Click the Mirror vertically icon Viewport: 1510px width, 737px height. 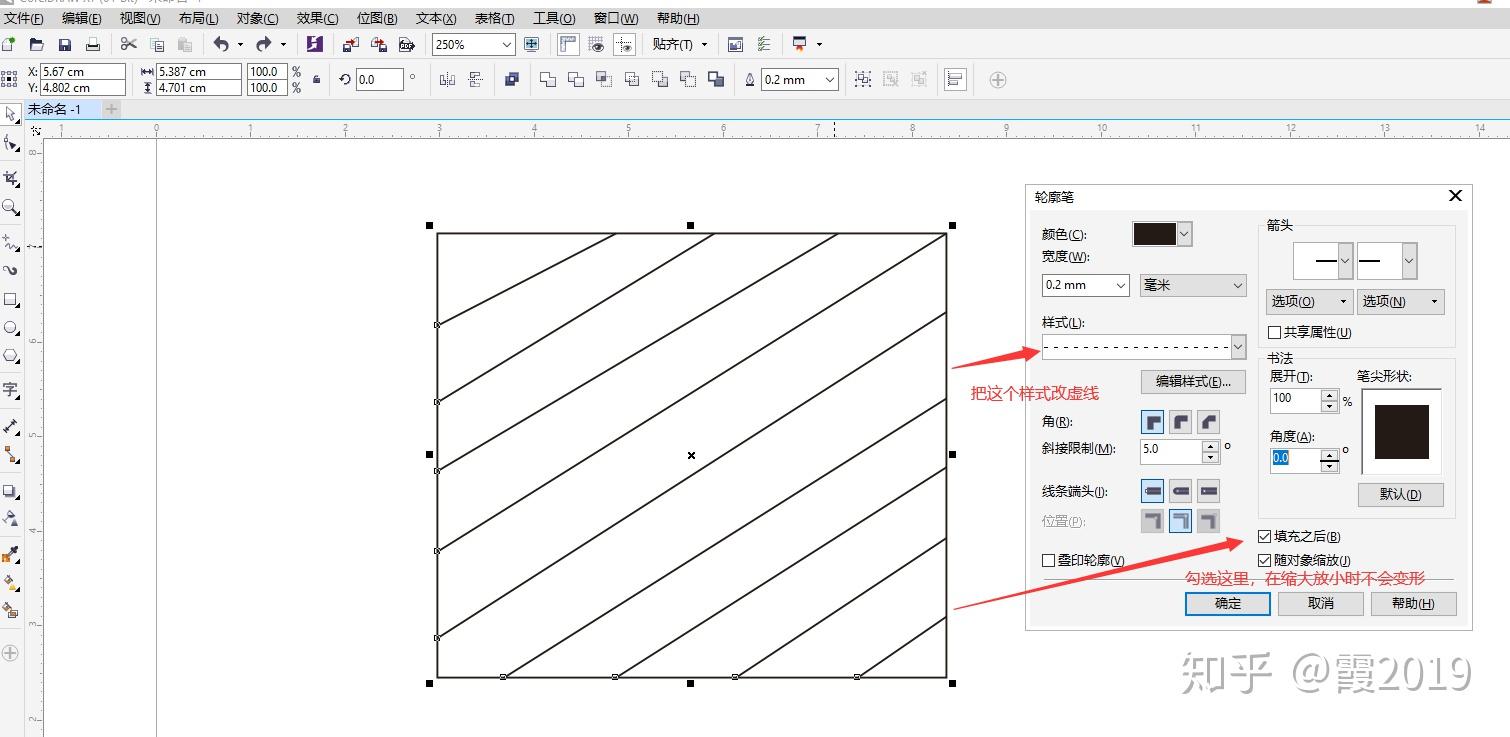[x=475, y=80]
